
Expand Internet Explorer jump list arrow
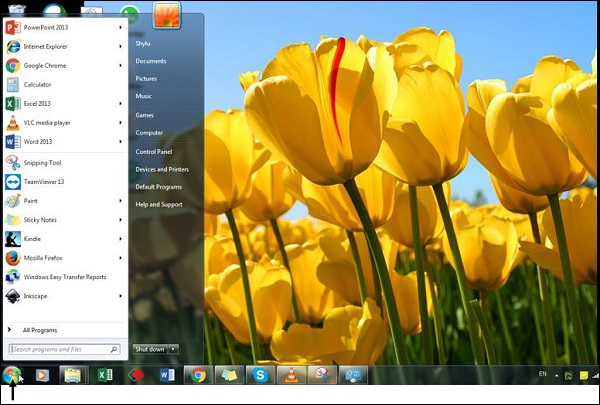121,47
